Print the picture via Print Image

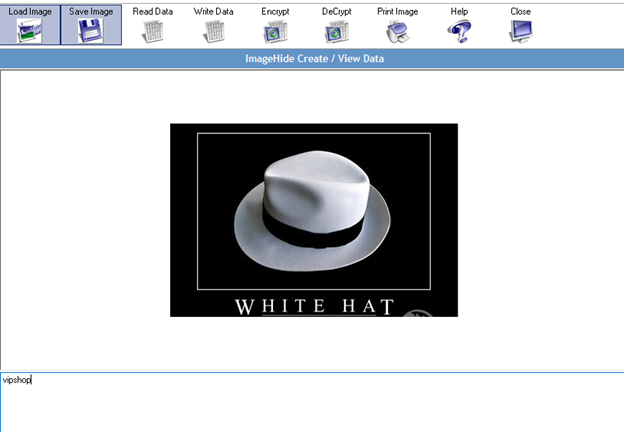[x=398, y=25]
